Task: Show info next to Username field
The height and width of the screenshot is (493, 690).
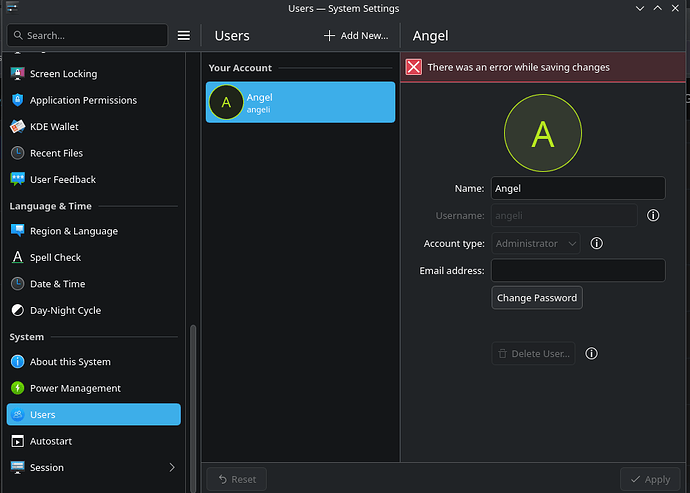Action: pos(653,215)
